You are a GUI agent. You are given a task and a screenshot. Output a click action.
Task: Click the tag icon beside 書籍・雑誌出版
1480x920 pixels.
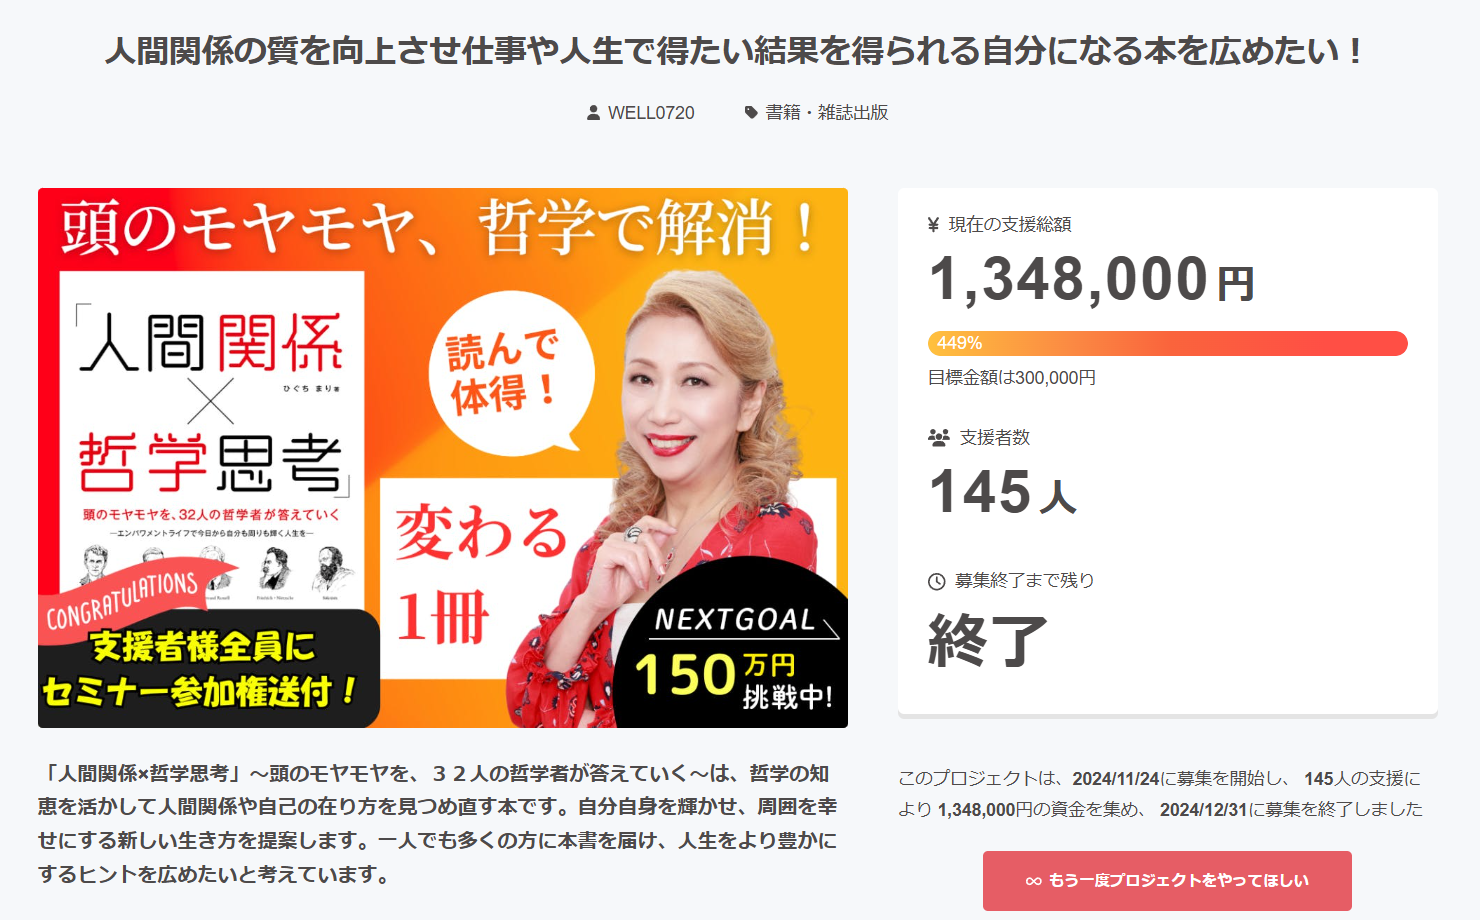tap(751, 113)
